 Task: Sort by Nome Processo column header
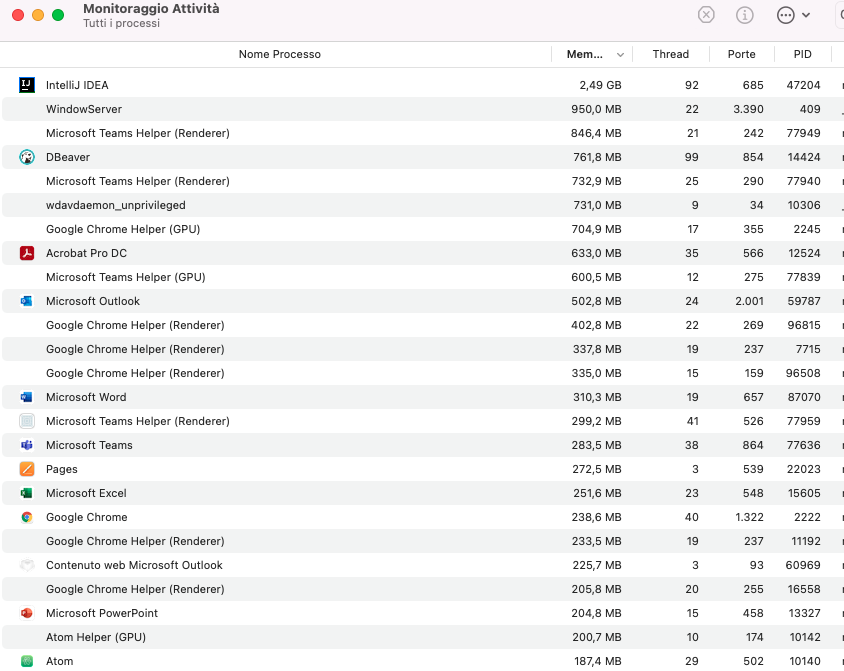(280, 54)
